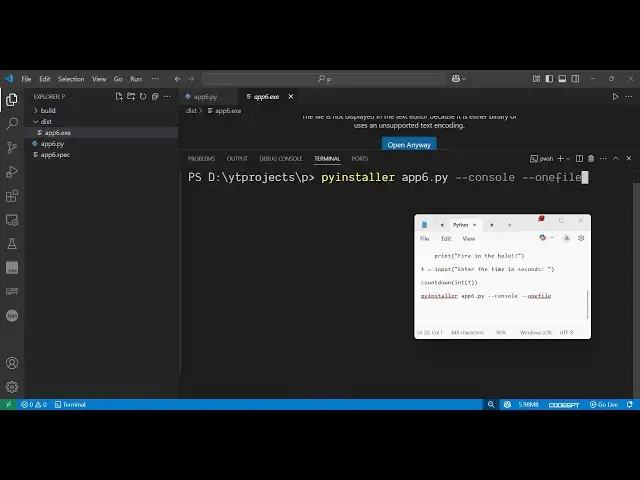Toggle bottom panel visibility

562,79
